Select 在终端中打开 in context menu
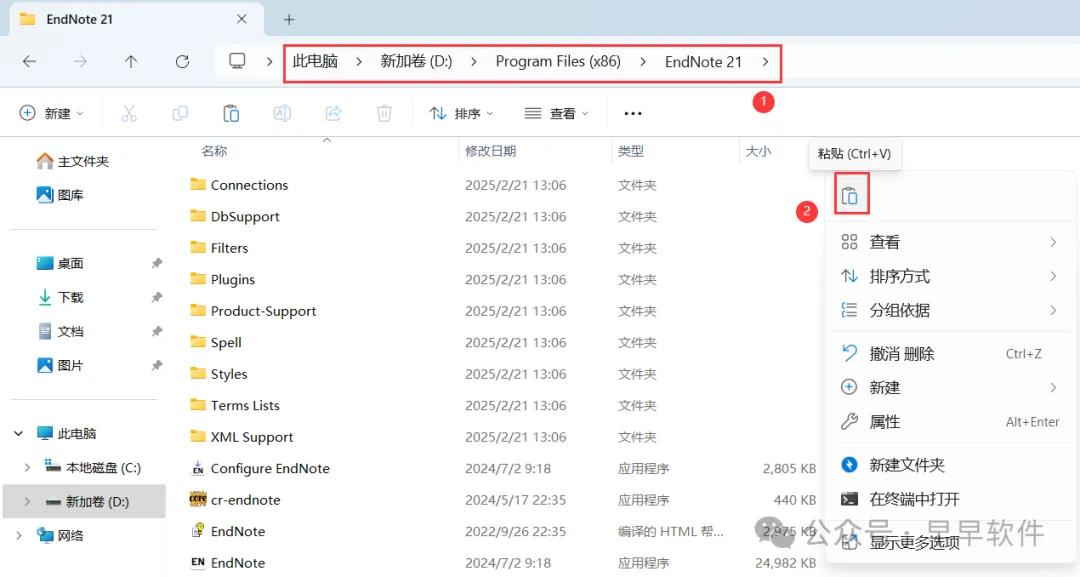 [x=949, y=499]
